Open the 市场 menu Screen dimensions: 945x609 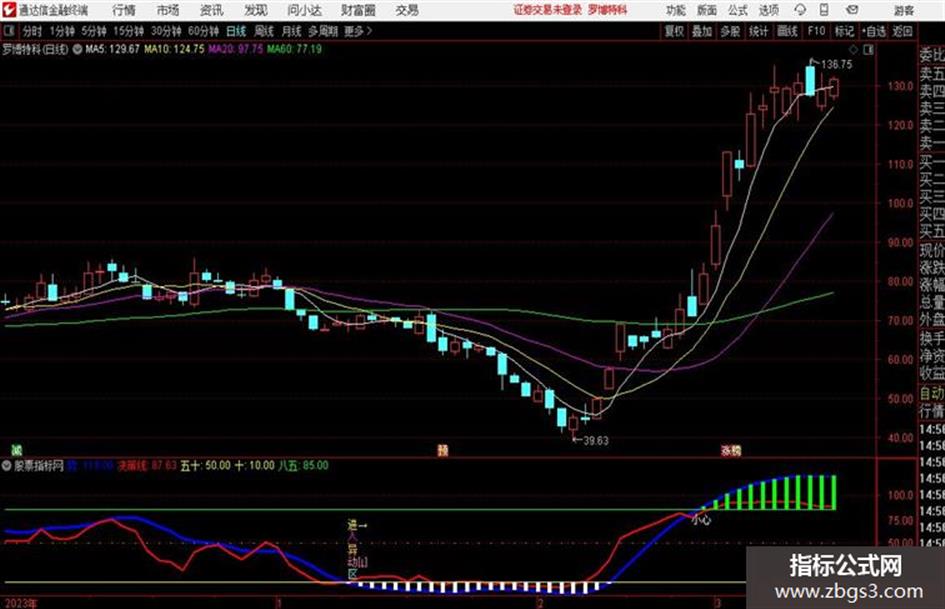pyautogui.click(x=168, y=10)
